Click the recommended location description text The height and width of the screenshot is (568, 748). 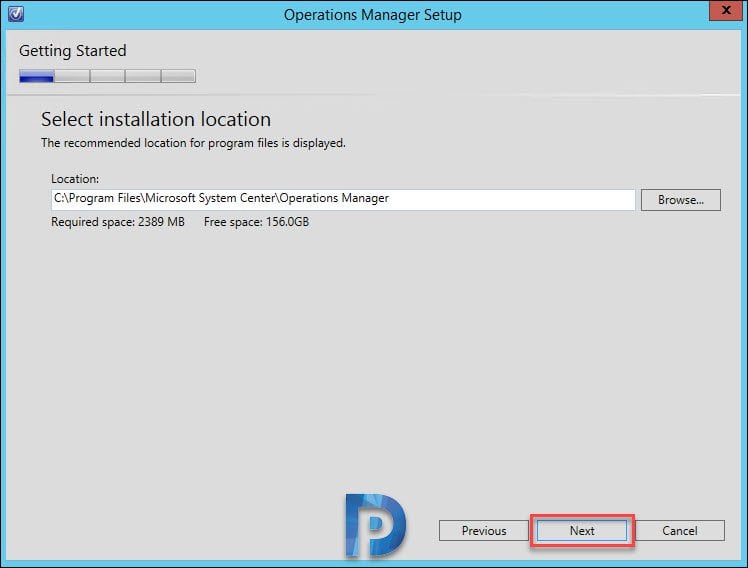[x=193, y=143]
